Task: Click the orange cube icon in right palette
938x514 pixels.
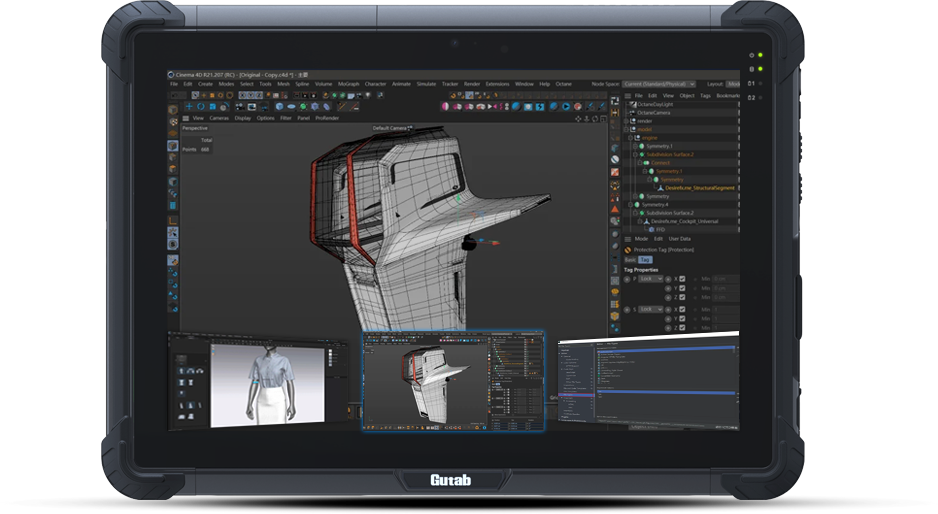Action: [x=615, y=316]
